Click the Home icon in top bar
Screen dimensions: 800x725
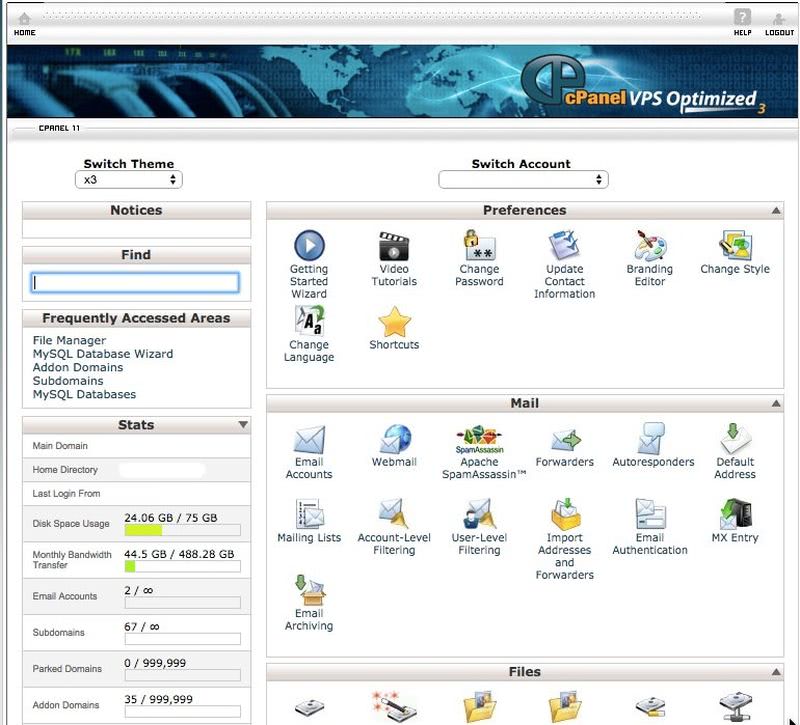tap(24, 19)
